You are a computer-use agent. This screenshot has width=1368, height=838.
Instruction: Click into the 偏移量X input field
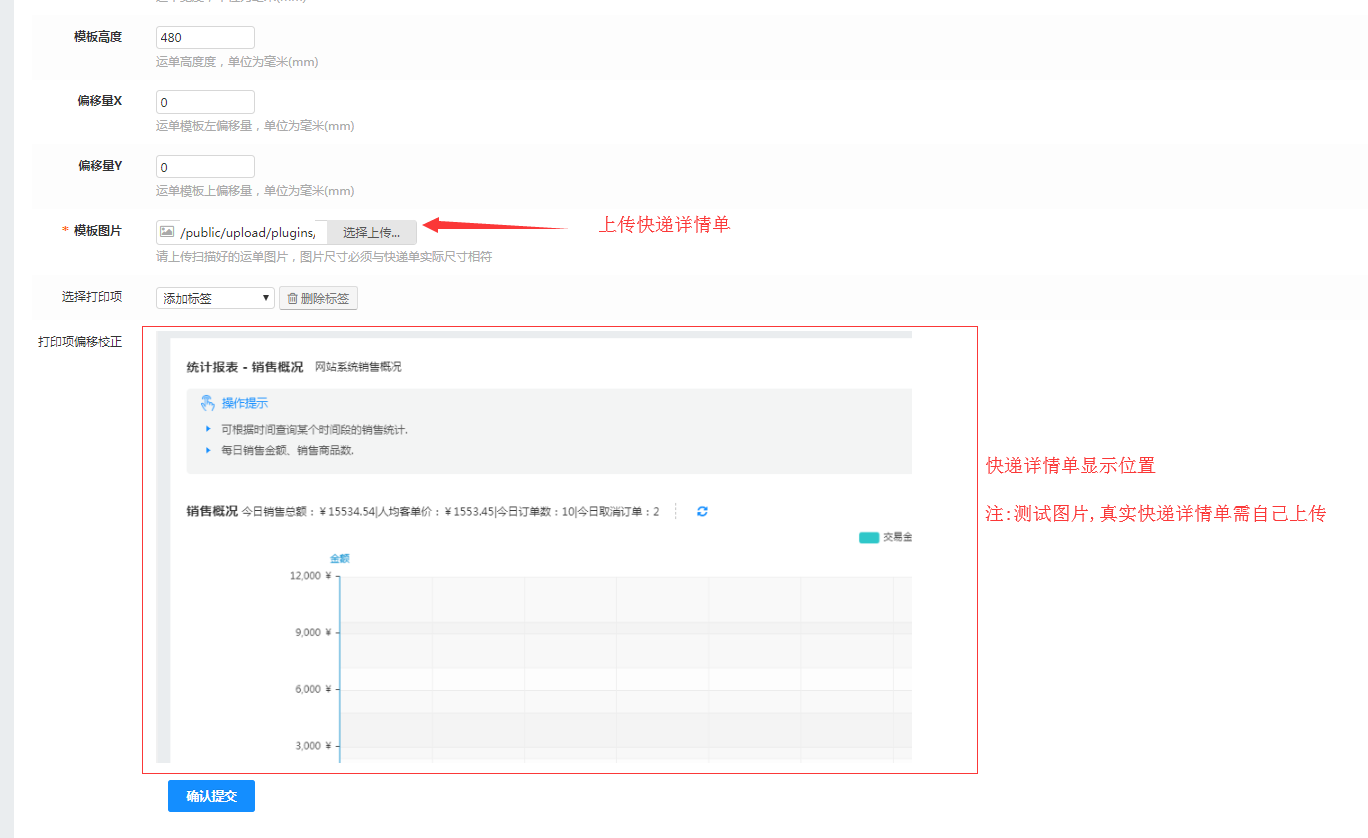click(x=205, y=102)
